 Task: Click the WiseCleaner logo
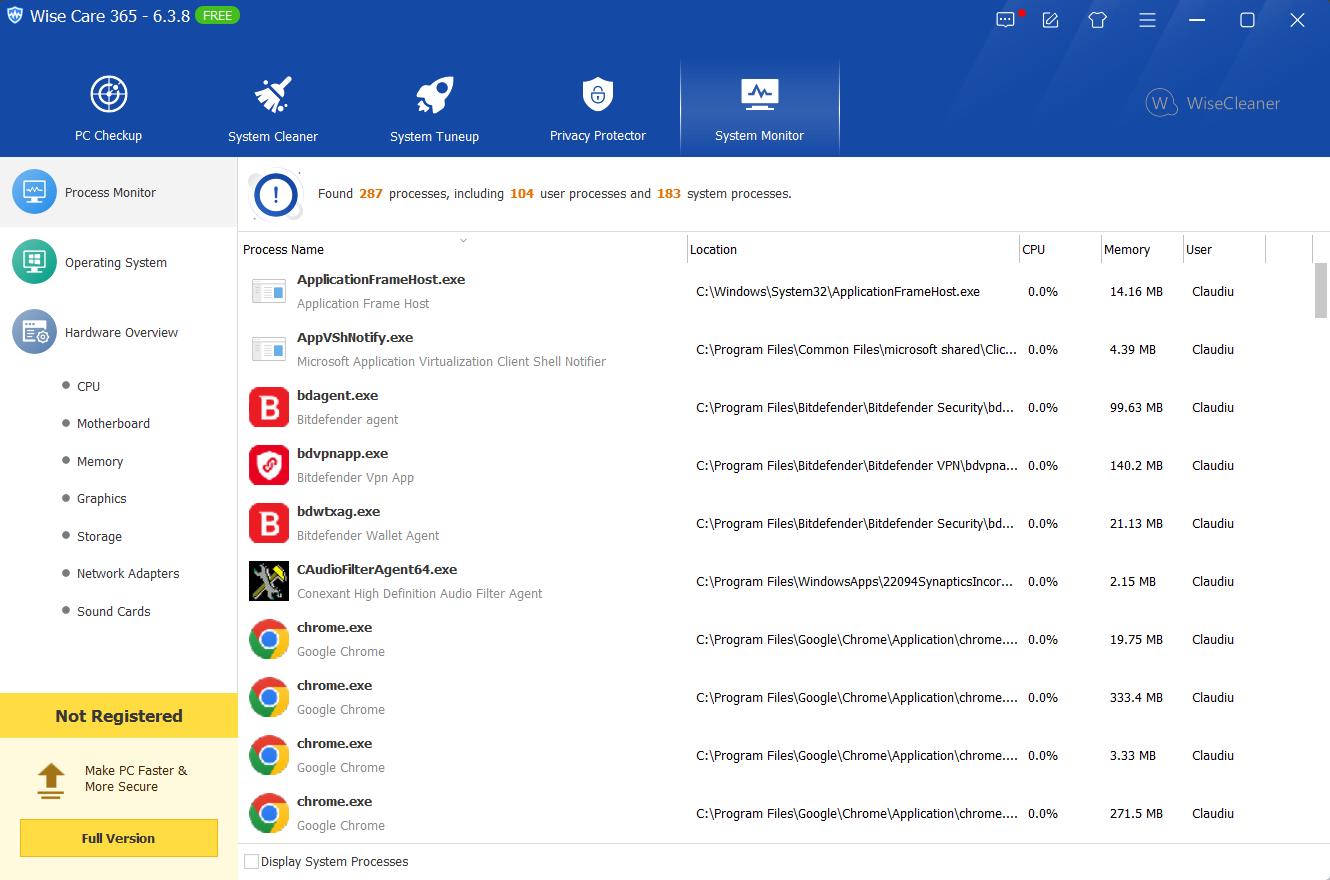[1212, 103]
